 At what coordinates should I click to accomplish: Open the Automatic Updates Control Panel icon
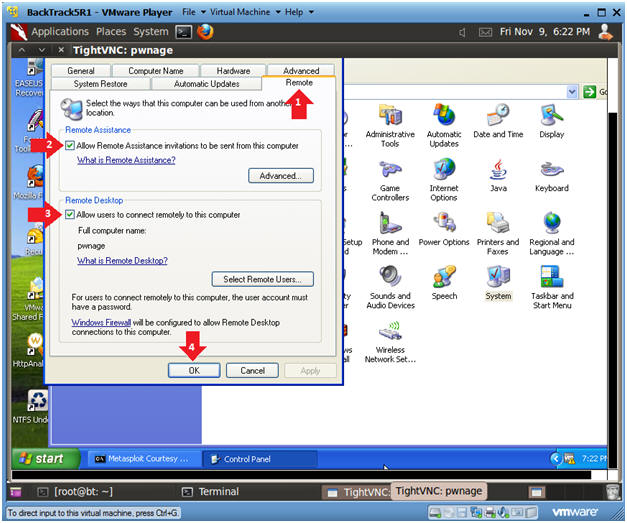444,125
